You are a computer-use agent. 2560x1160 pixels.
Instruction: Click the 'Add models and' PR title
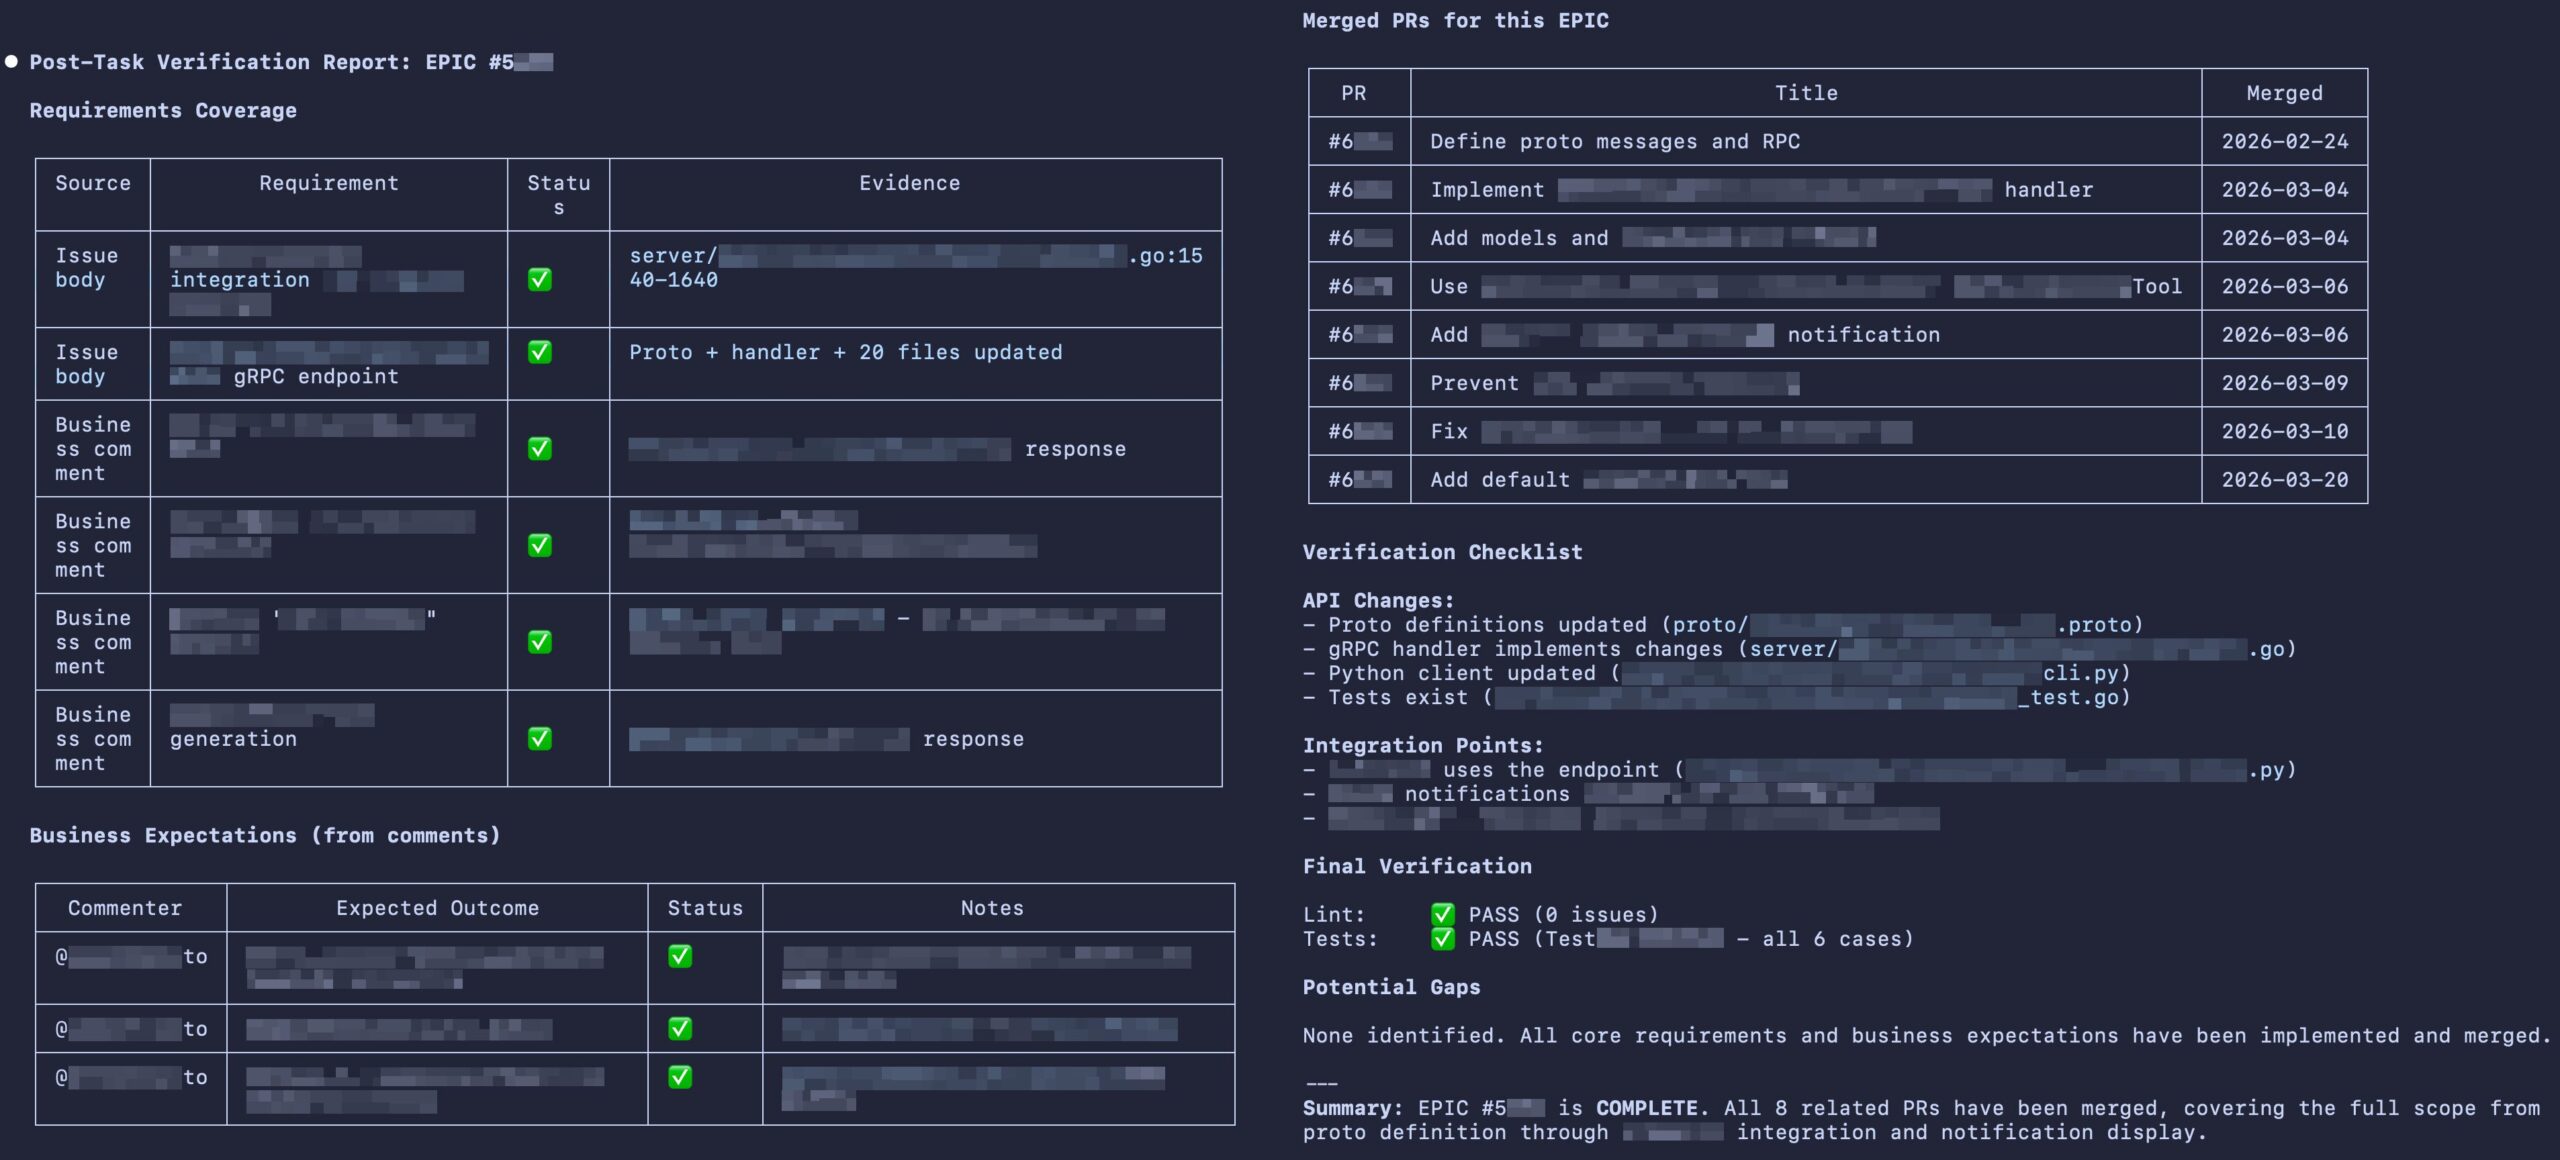[1652, 238]
